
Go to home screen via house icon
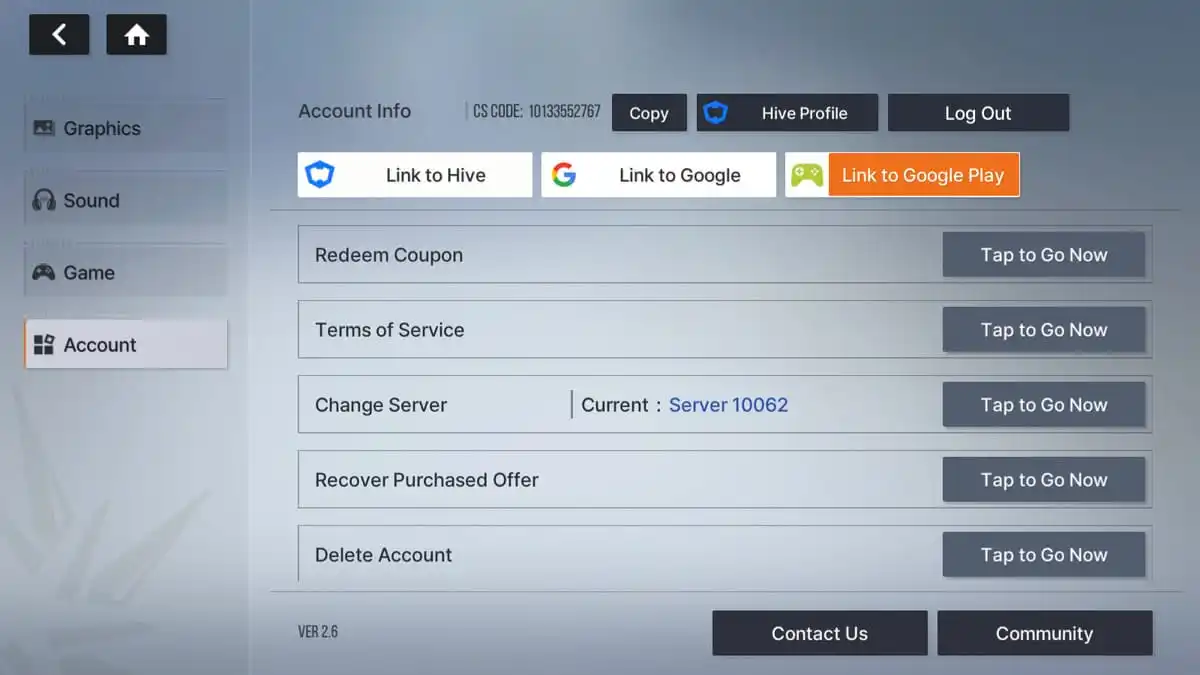point(136,35)
